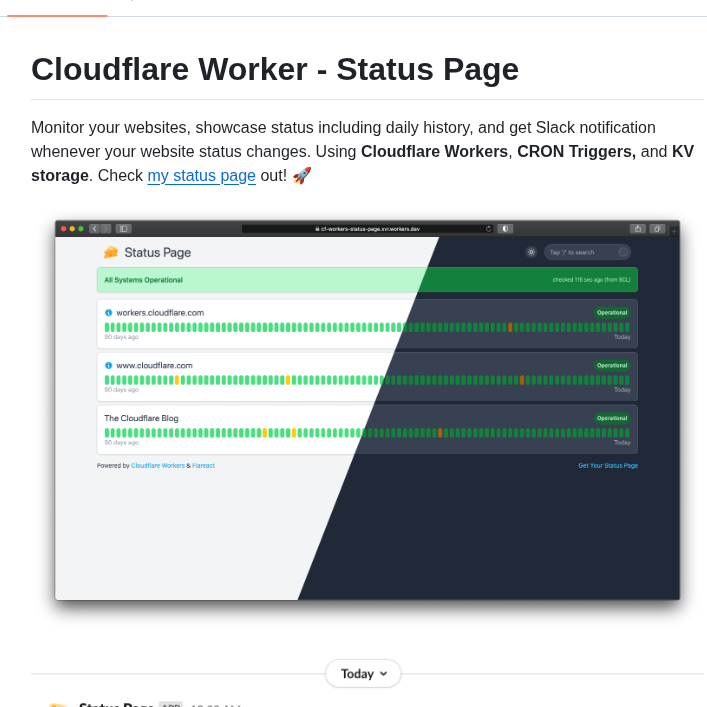This screenshot has width=707, height=707.
Task: Click "Get Your Status Page" link in preview
Action: 608,465
